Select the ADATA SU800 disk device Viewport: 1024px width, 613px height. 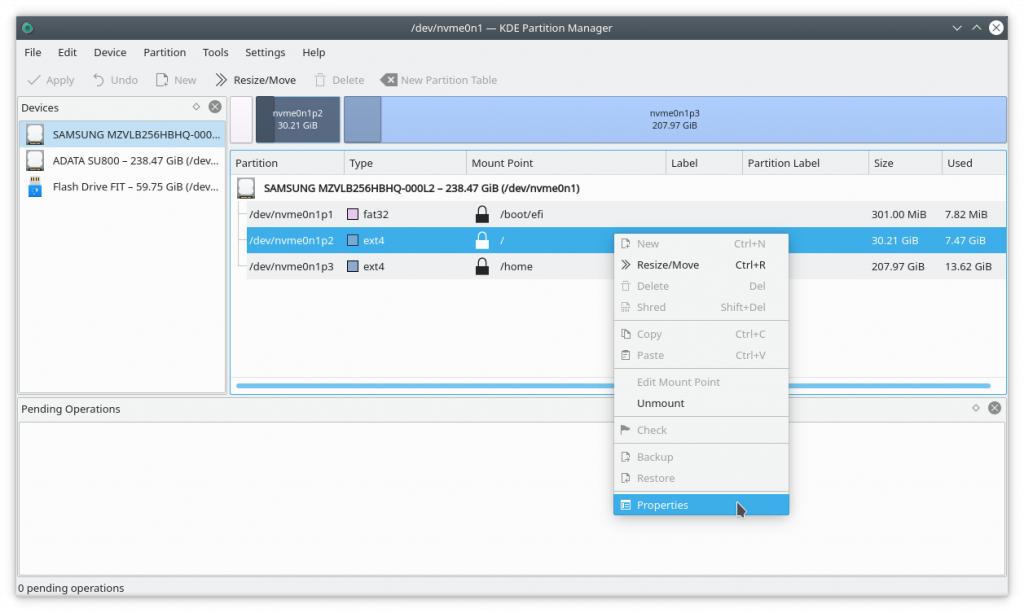[122, 160]
